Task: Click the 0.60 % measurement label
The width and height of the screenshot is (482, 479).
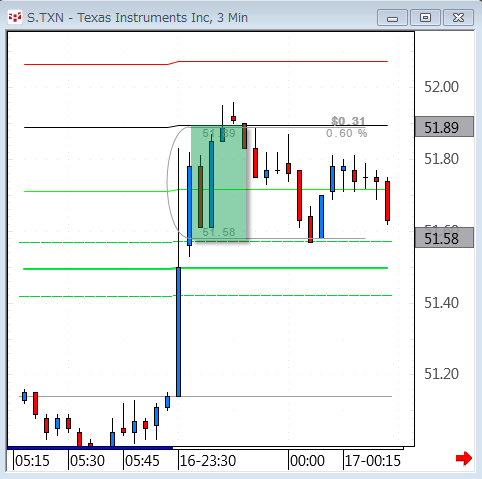Action: (347, 133)
